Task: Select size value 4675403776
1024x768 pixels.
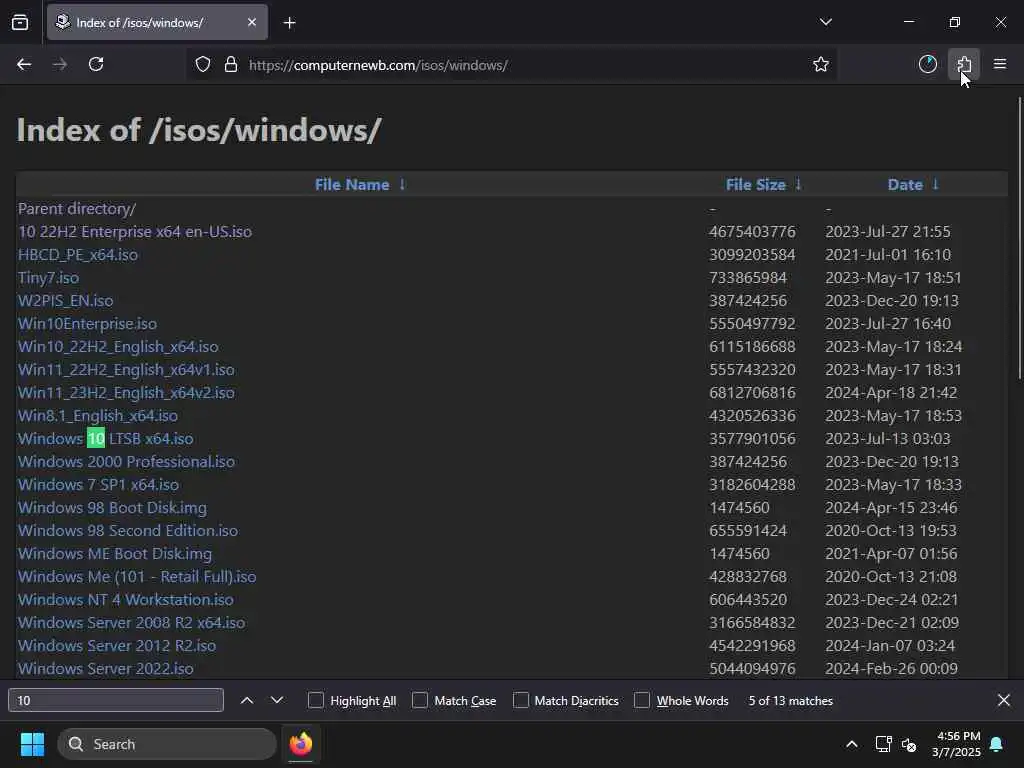Action: tap(752, 231)
